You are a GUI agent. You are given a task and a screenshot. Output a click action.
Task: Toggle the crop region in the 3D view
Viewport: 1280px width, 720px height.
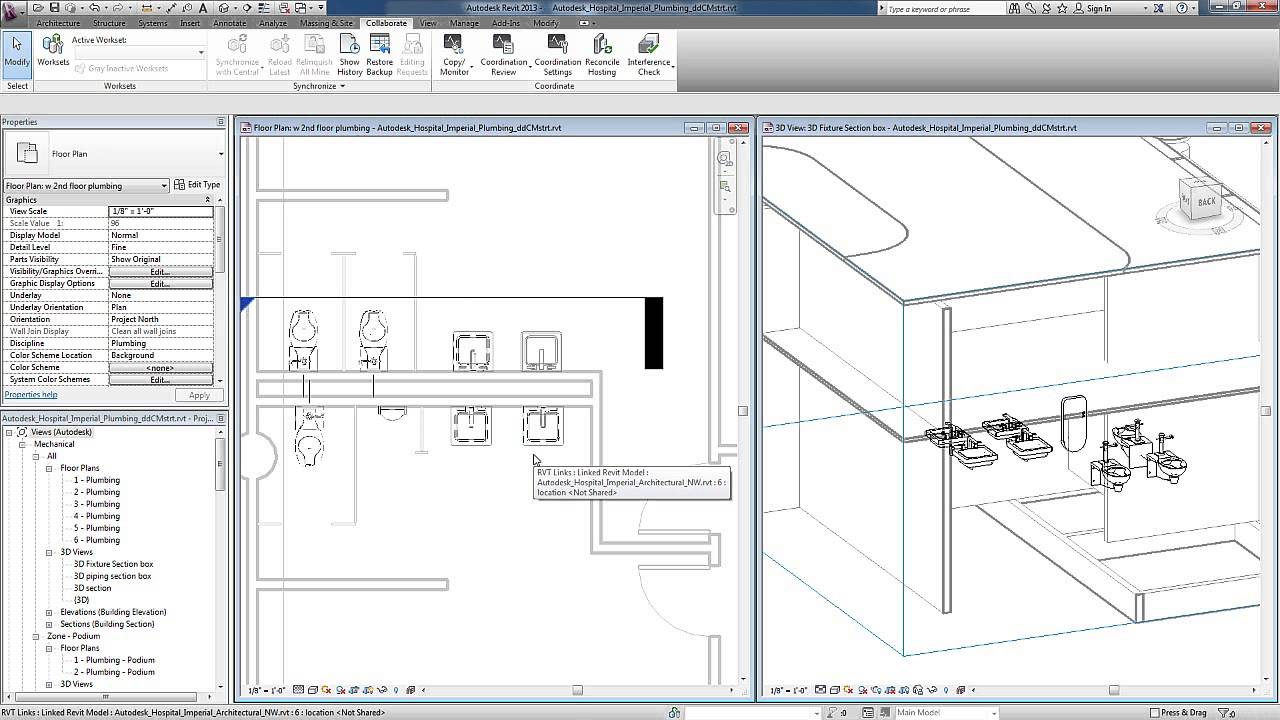890,689
